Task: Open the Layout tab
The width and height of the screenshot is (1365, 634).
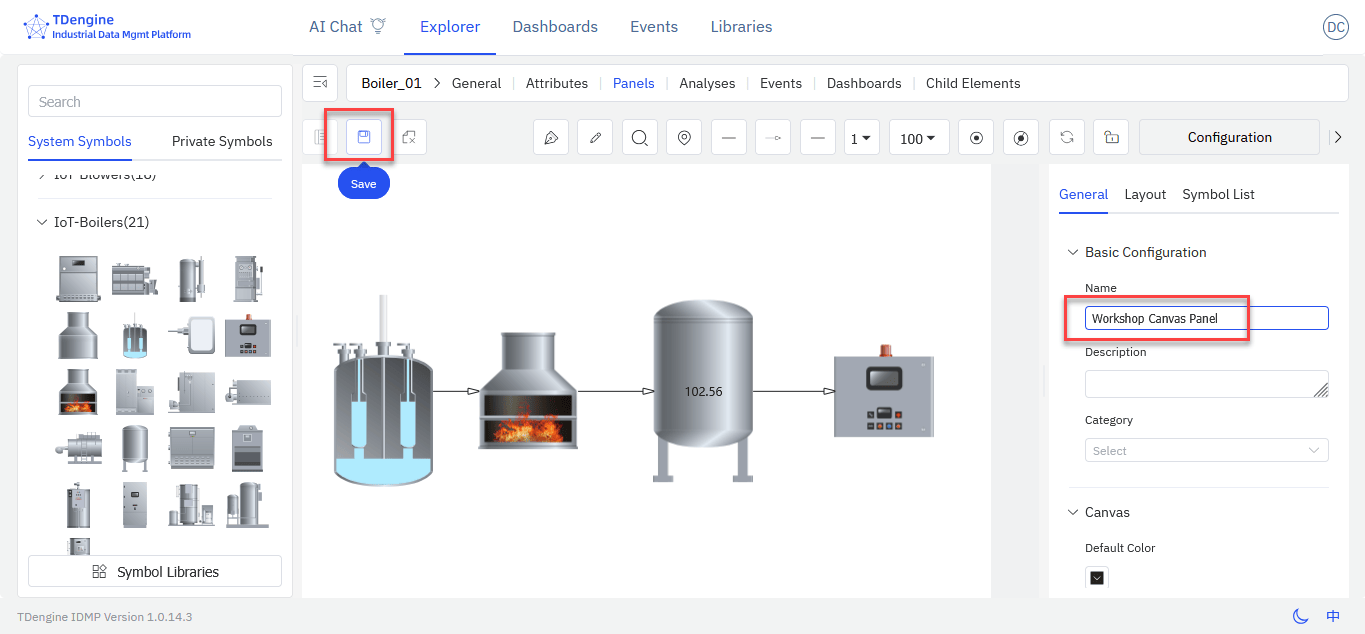Action: click(1145, 194)
